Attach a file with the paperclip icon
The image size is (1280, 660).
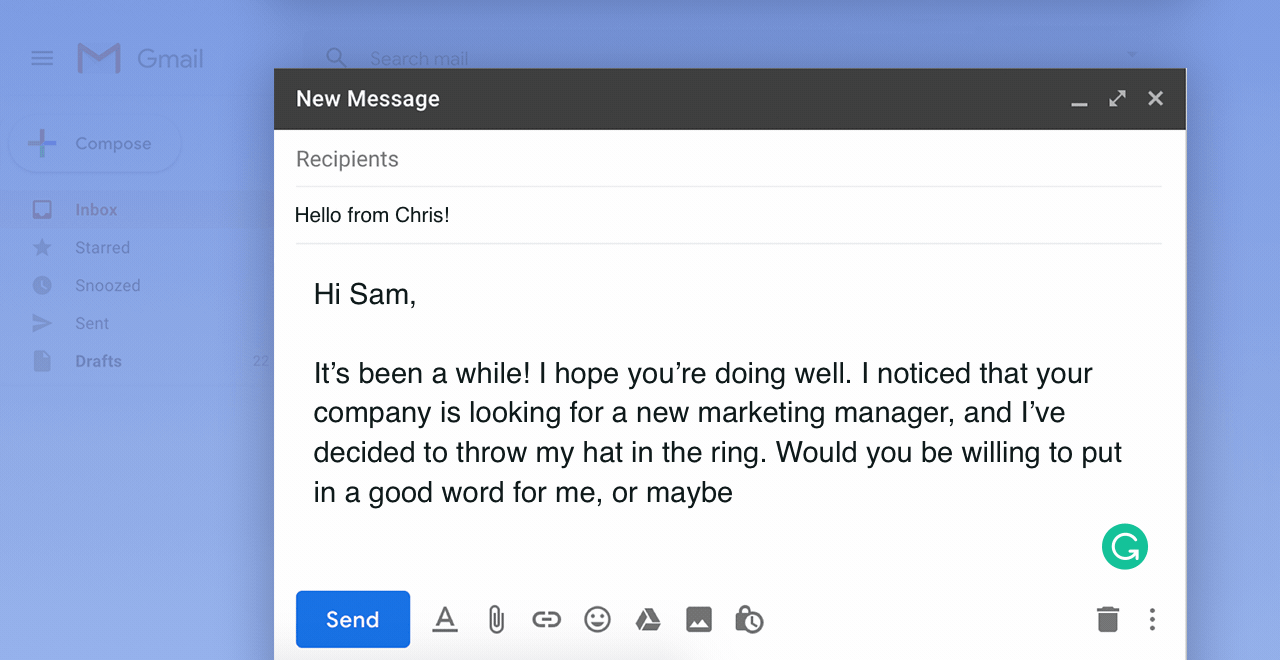point(496,620)
